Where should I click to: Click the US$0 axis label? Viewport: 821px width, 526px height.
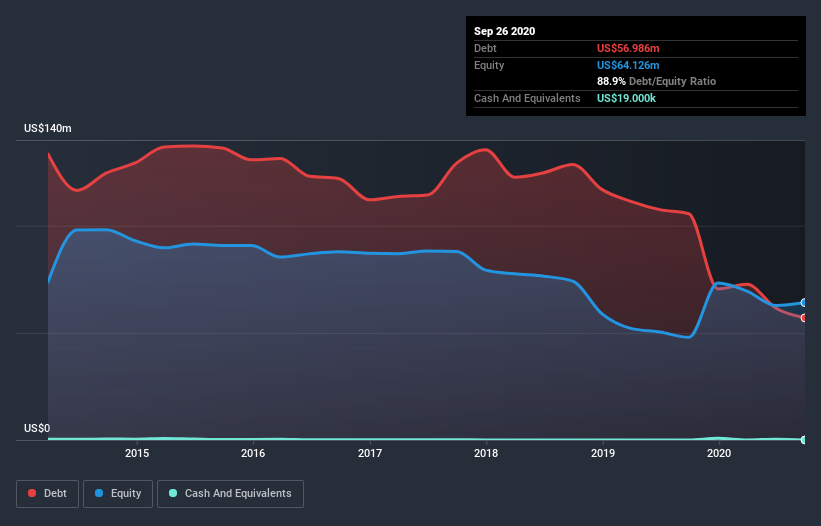(x=37, y=428)
